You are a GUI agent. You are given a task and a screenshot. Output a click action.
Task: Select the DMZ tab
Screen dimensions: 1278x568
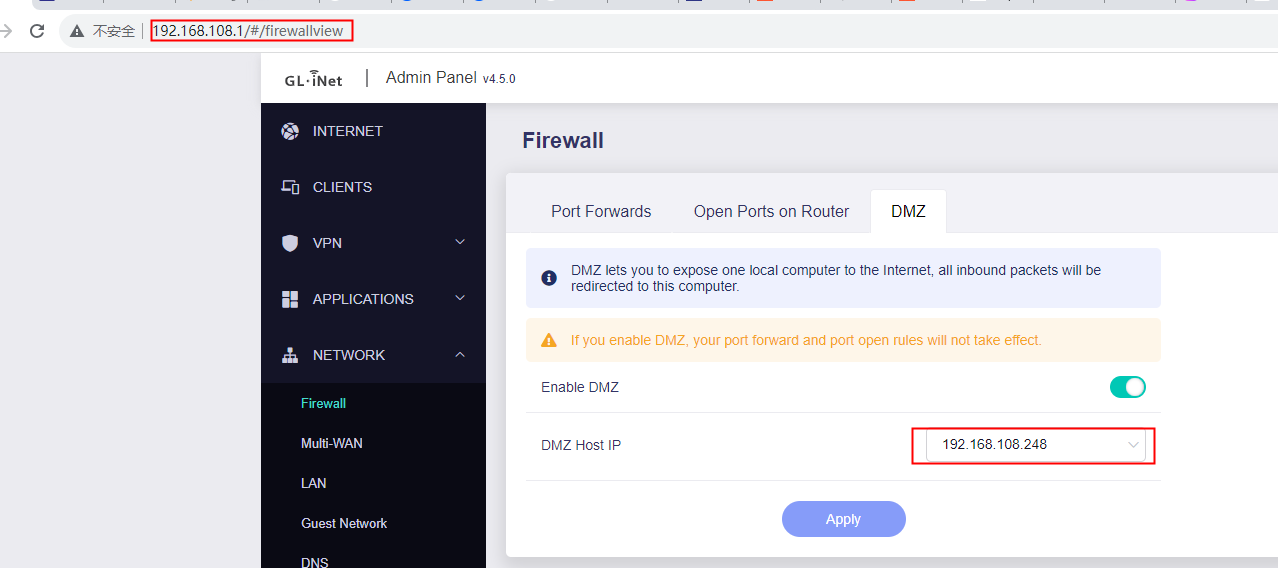pos(908,211)
